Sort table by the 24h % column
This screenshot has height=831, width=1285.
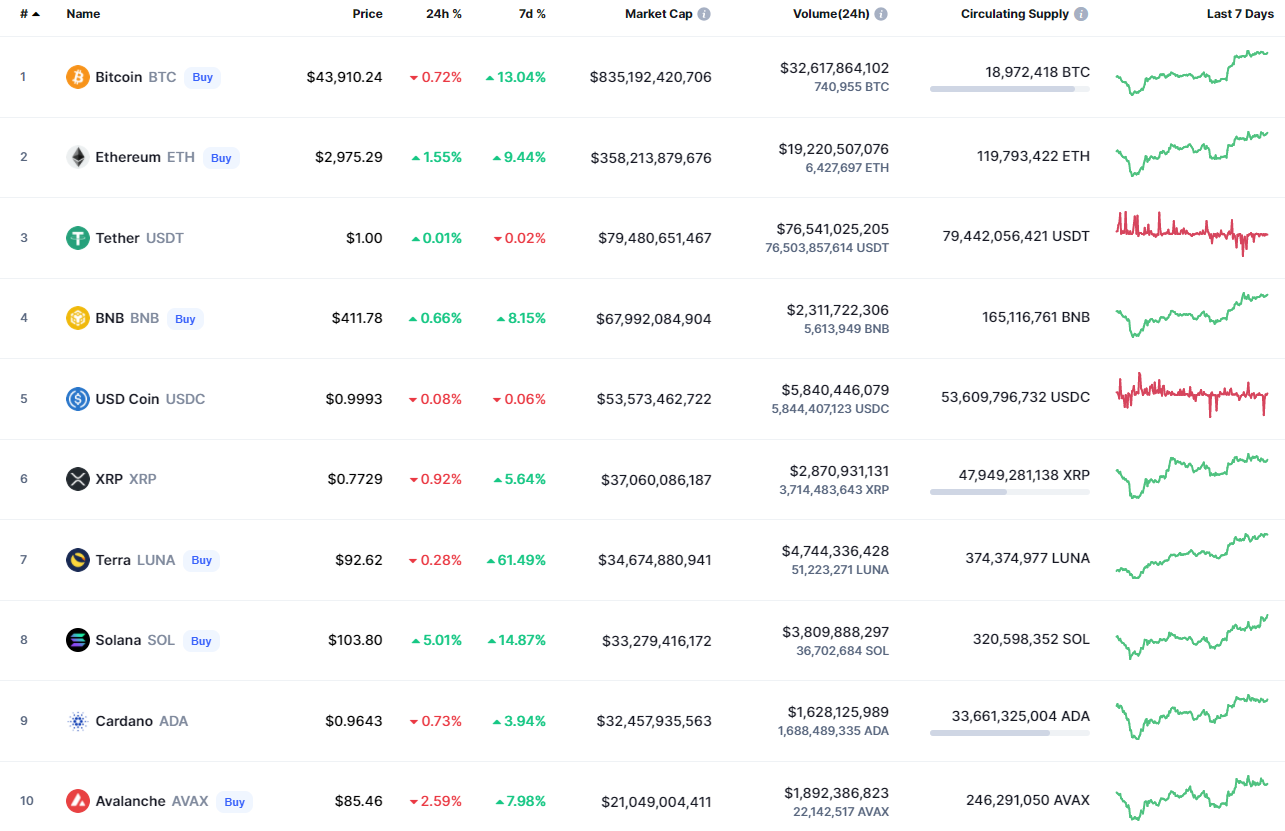click(444, 14)
